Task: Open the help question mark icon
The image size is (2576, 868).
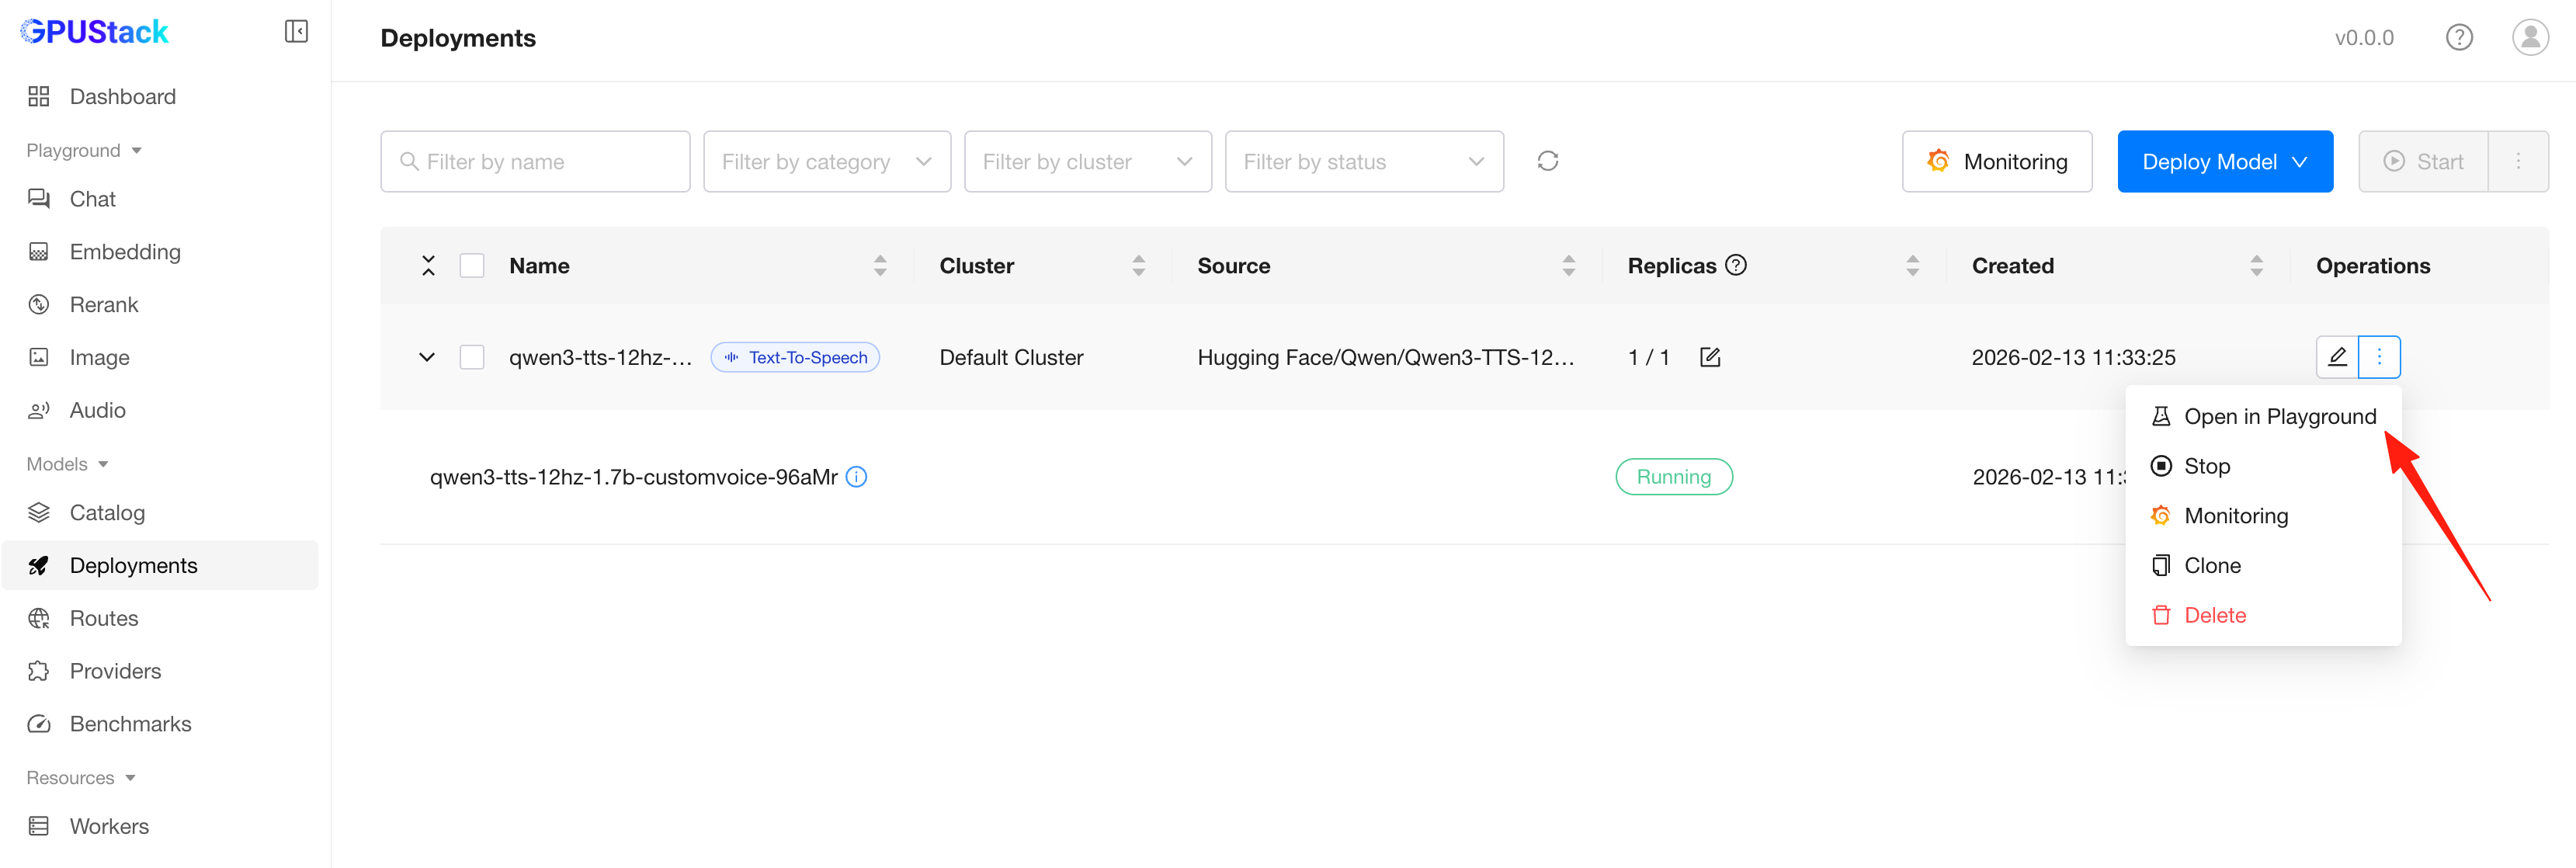Action: [x=2459, y=38]
